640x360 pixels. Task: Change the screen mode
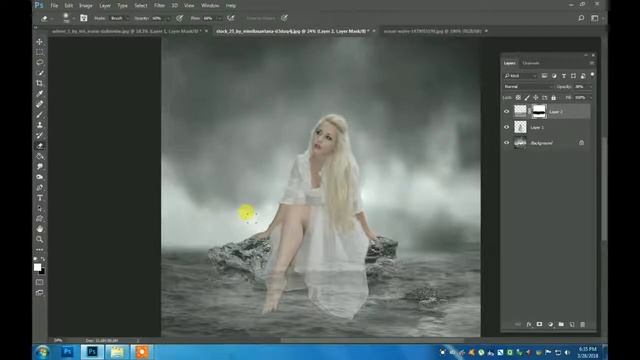coord(40,293)
